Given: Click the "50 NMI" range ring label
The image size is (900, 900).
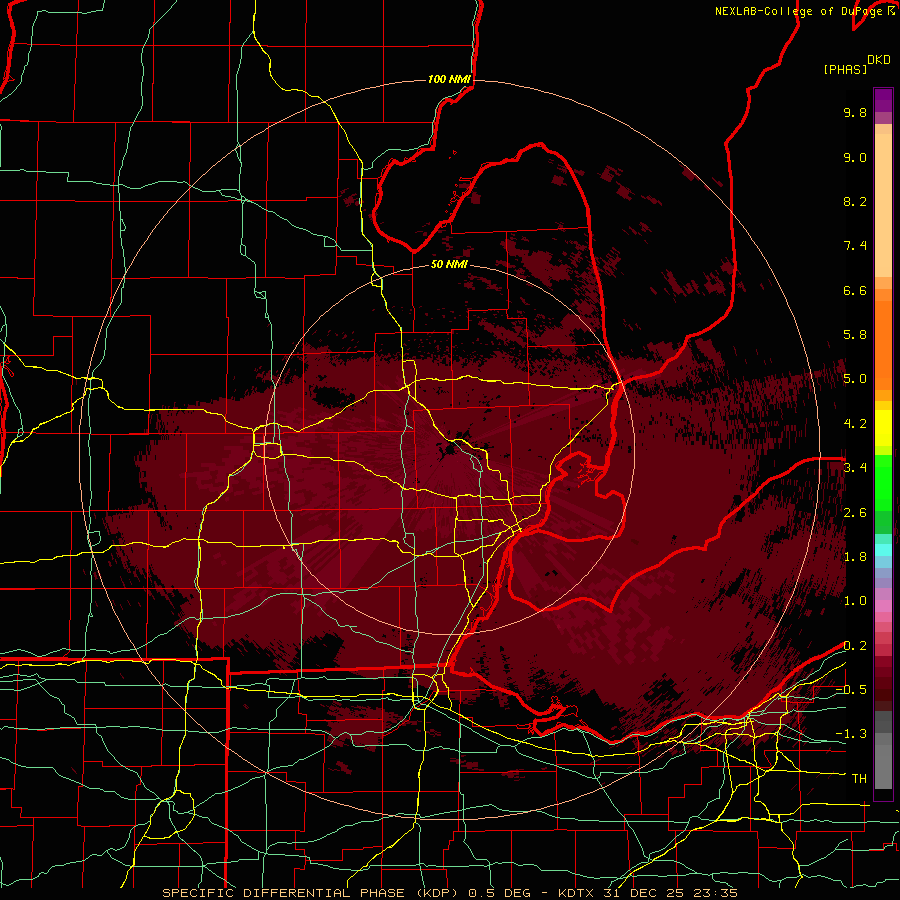Looking at the screenshot, I should (x=449, y=264).
